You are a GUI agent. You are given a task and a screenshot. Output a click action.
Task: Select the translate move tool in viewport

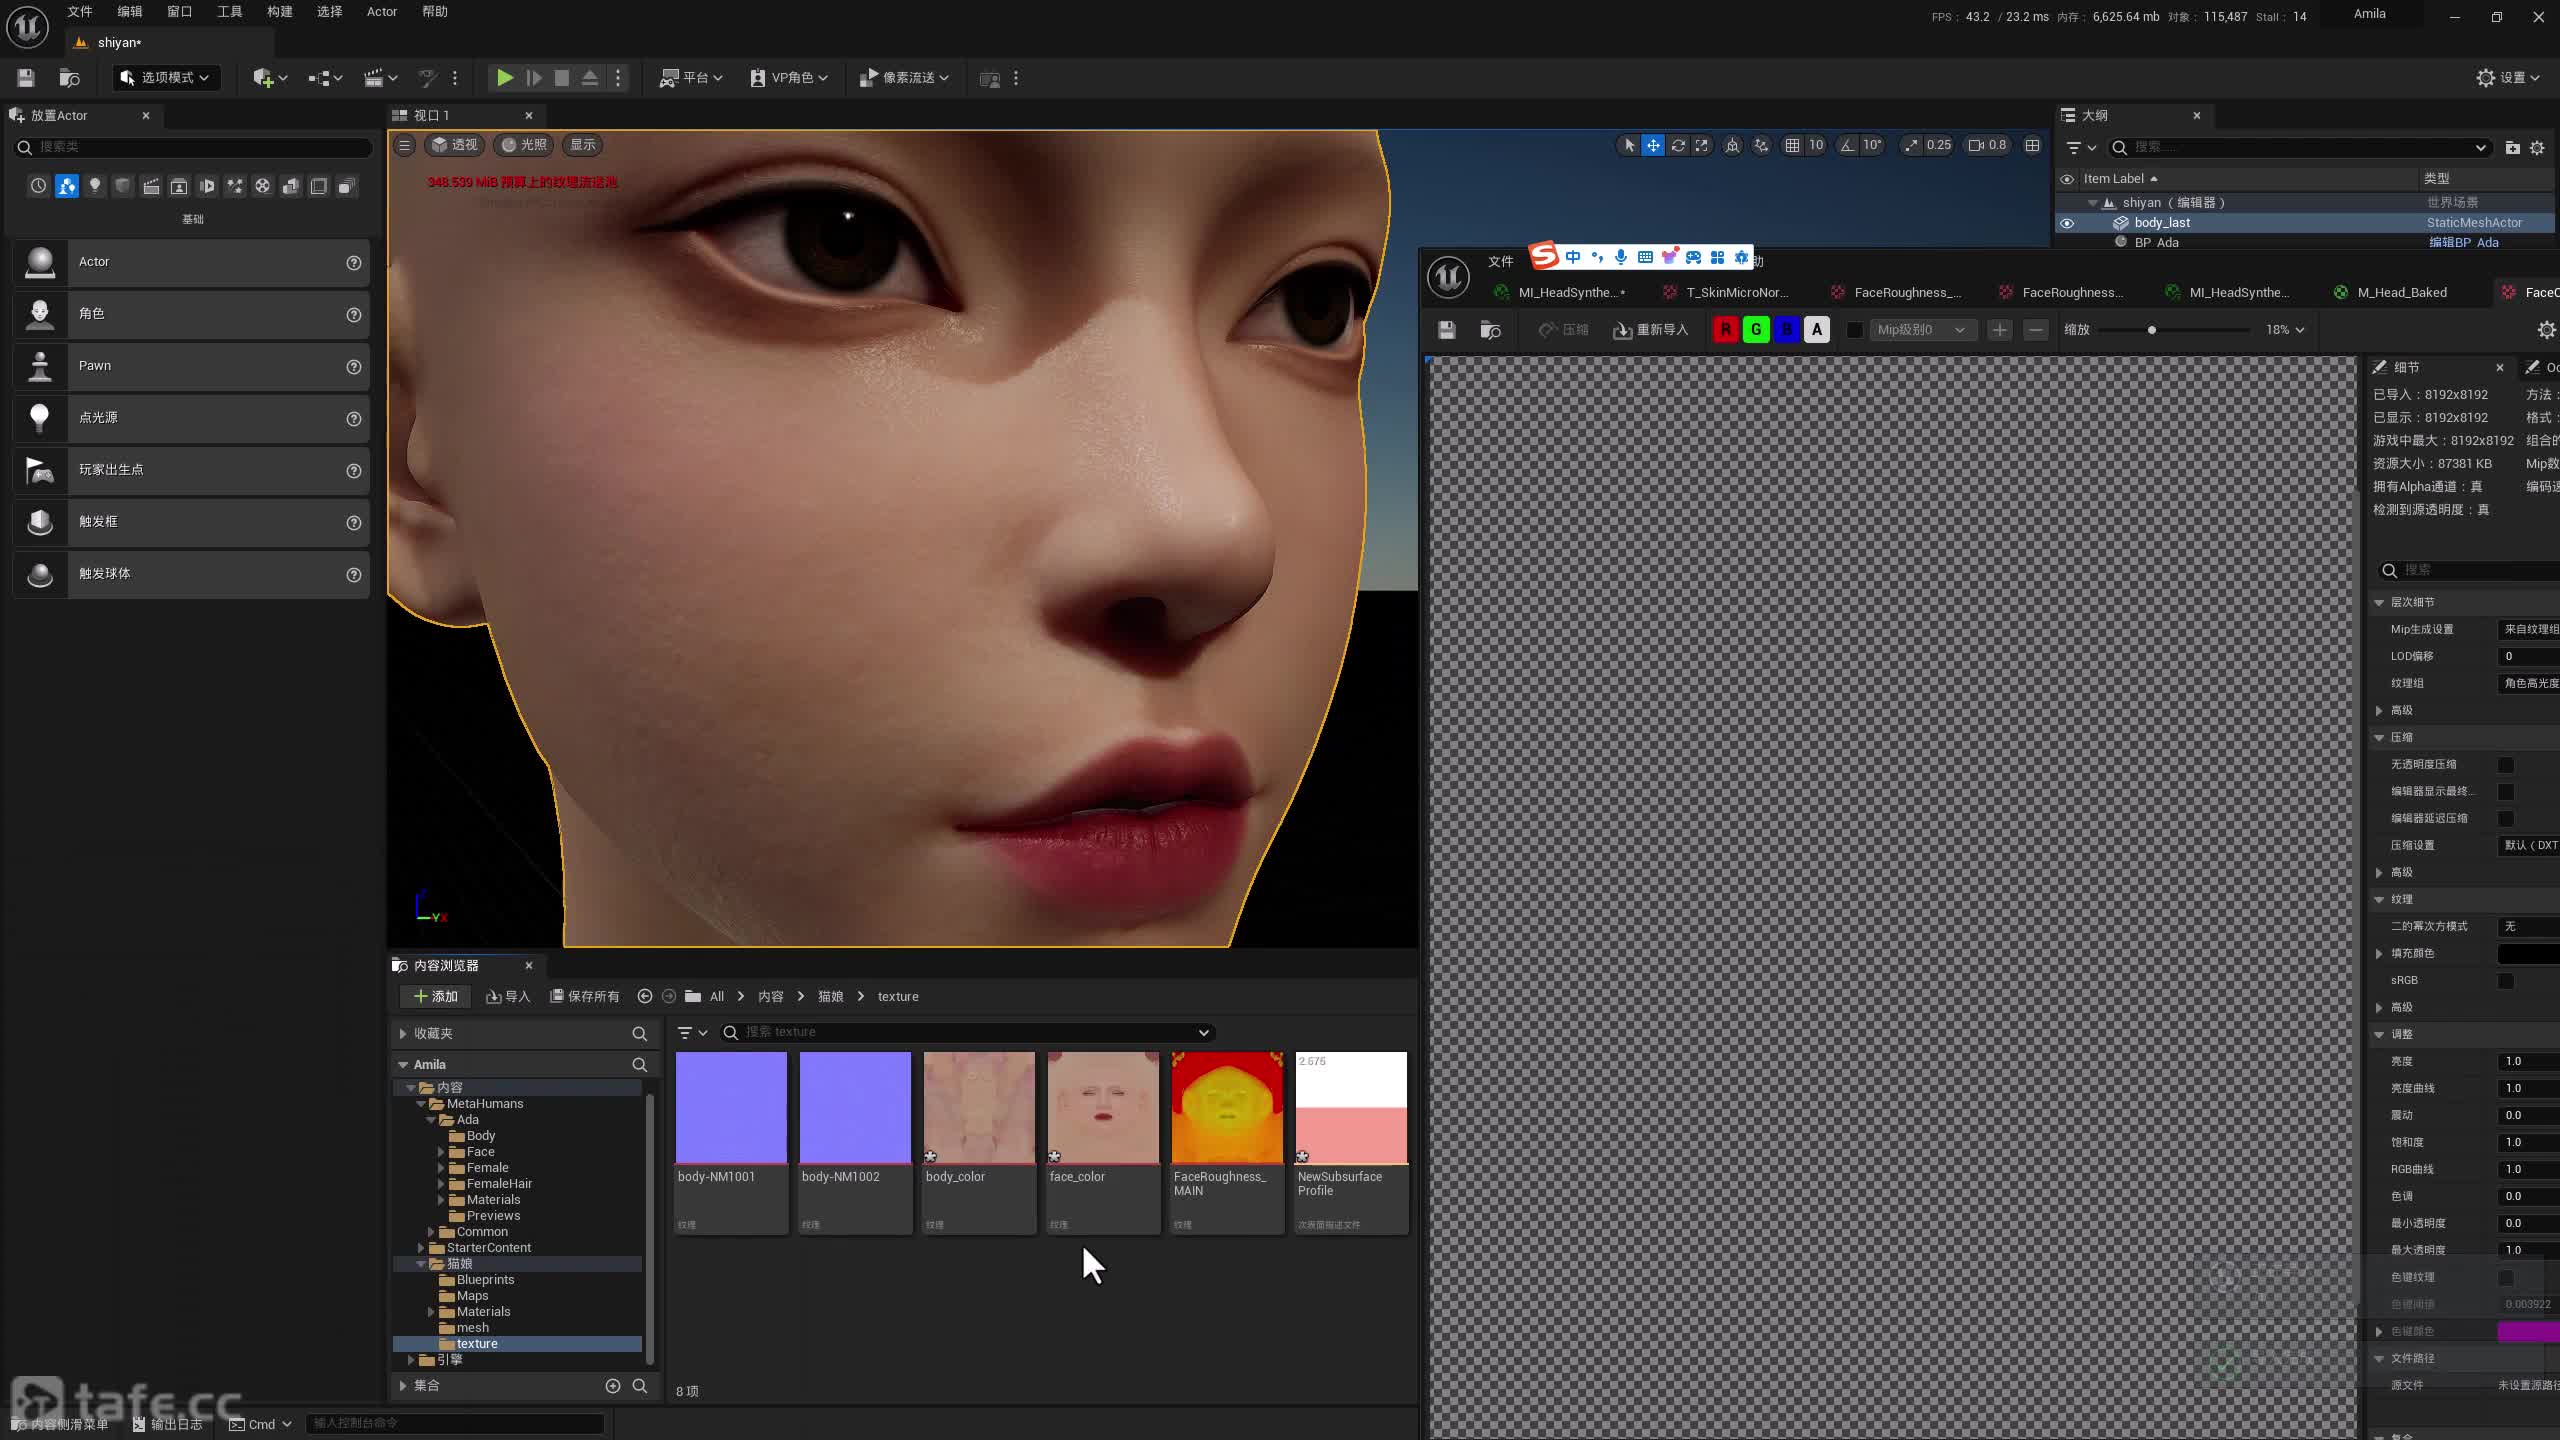tap(1653, 145)
